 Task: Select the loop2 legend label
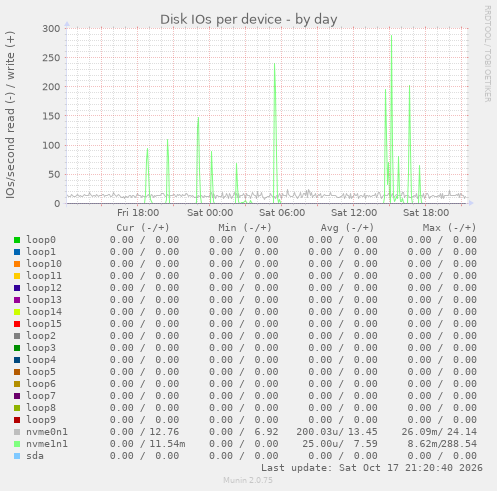(x=41, y=336)
